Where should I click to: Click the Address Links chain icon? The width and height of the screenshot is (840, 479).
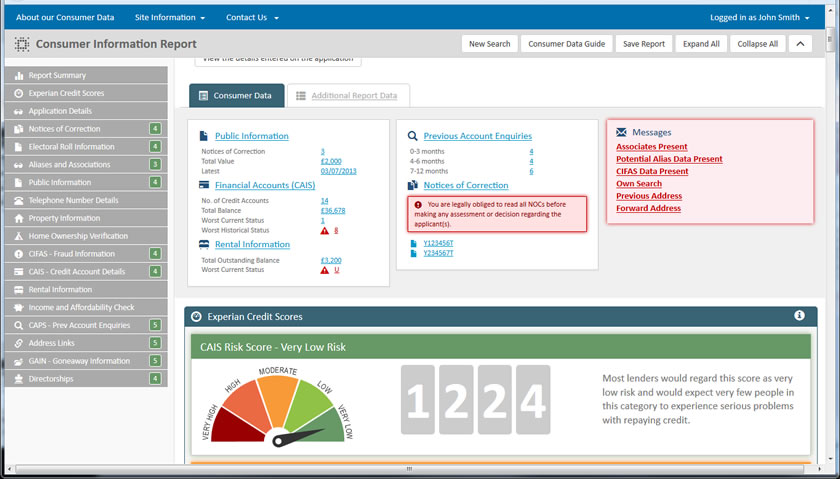click(x=19, y=343)
